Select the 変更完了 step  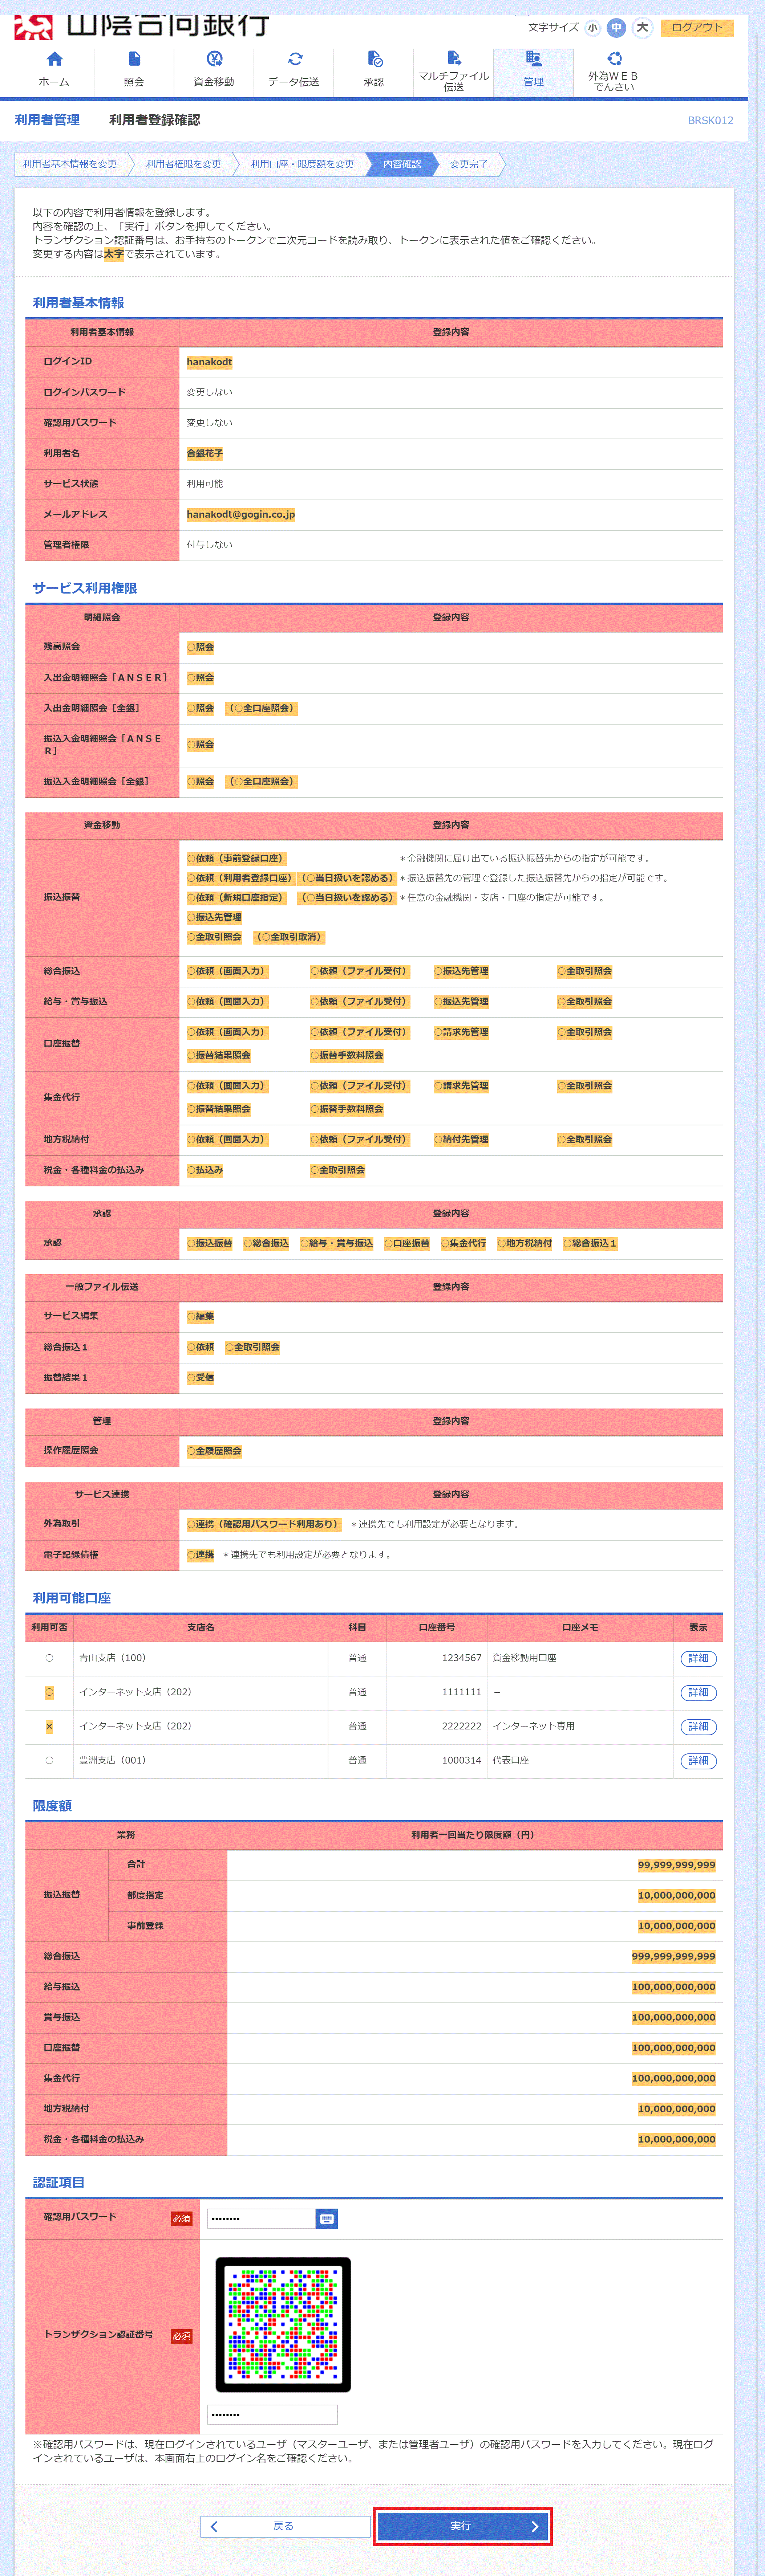(469, 164)
